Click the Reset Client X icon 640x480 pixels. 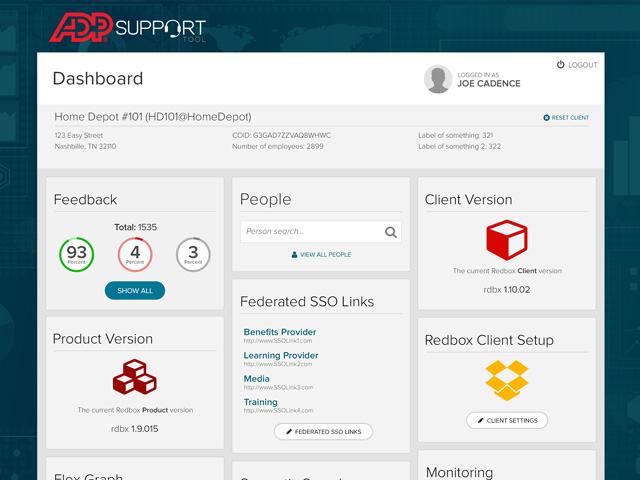coord(546,118)
